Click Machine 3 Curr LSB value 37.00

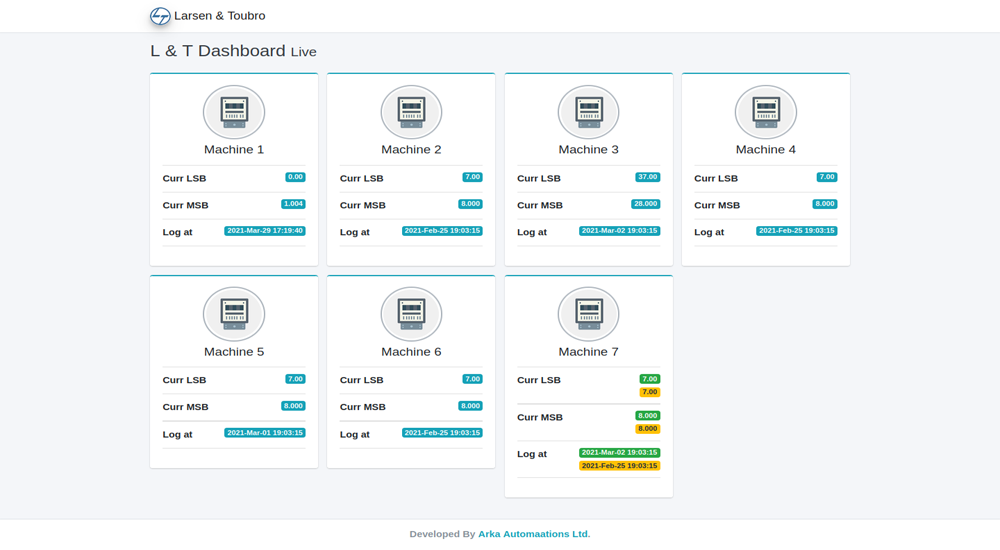point(647,177)
